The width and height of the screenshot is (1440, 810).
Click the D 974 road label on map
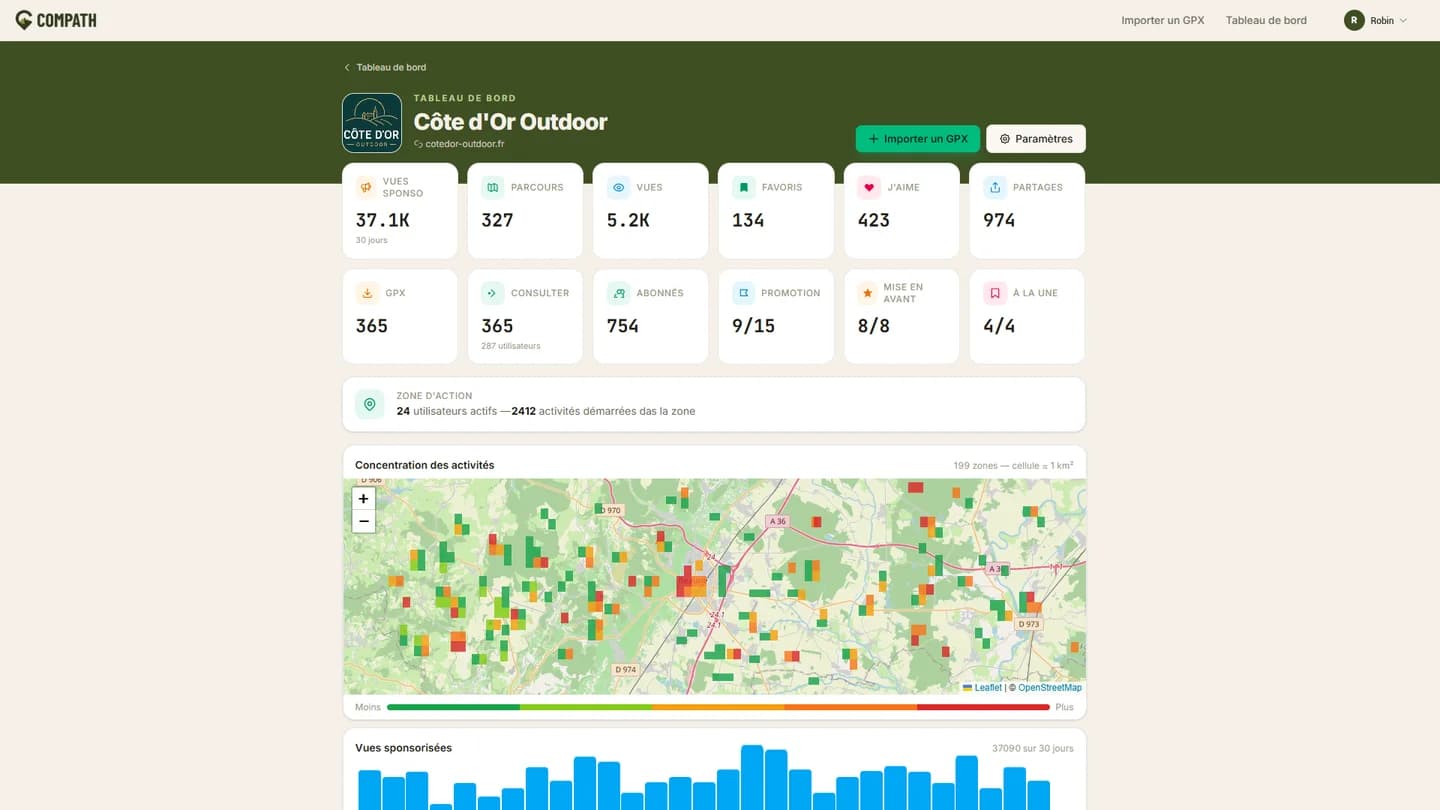coord(625,669)
